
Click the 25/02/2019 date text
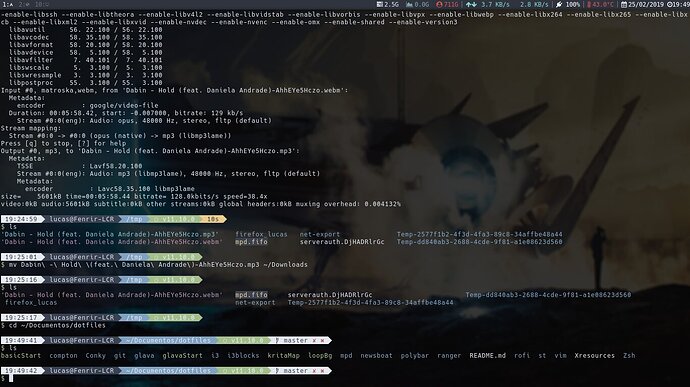click(x=646, y=4)
